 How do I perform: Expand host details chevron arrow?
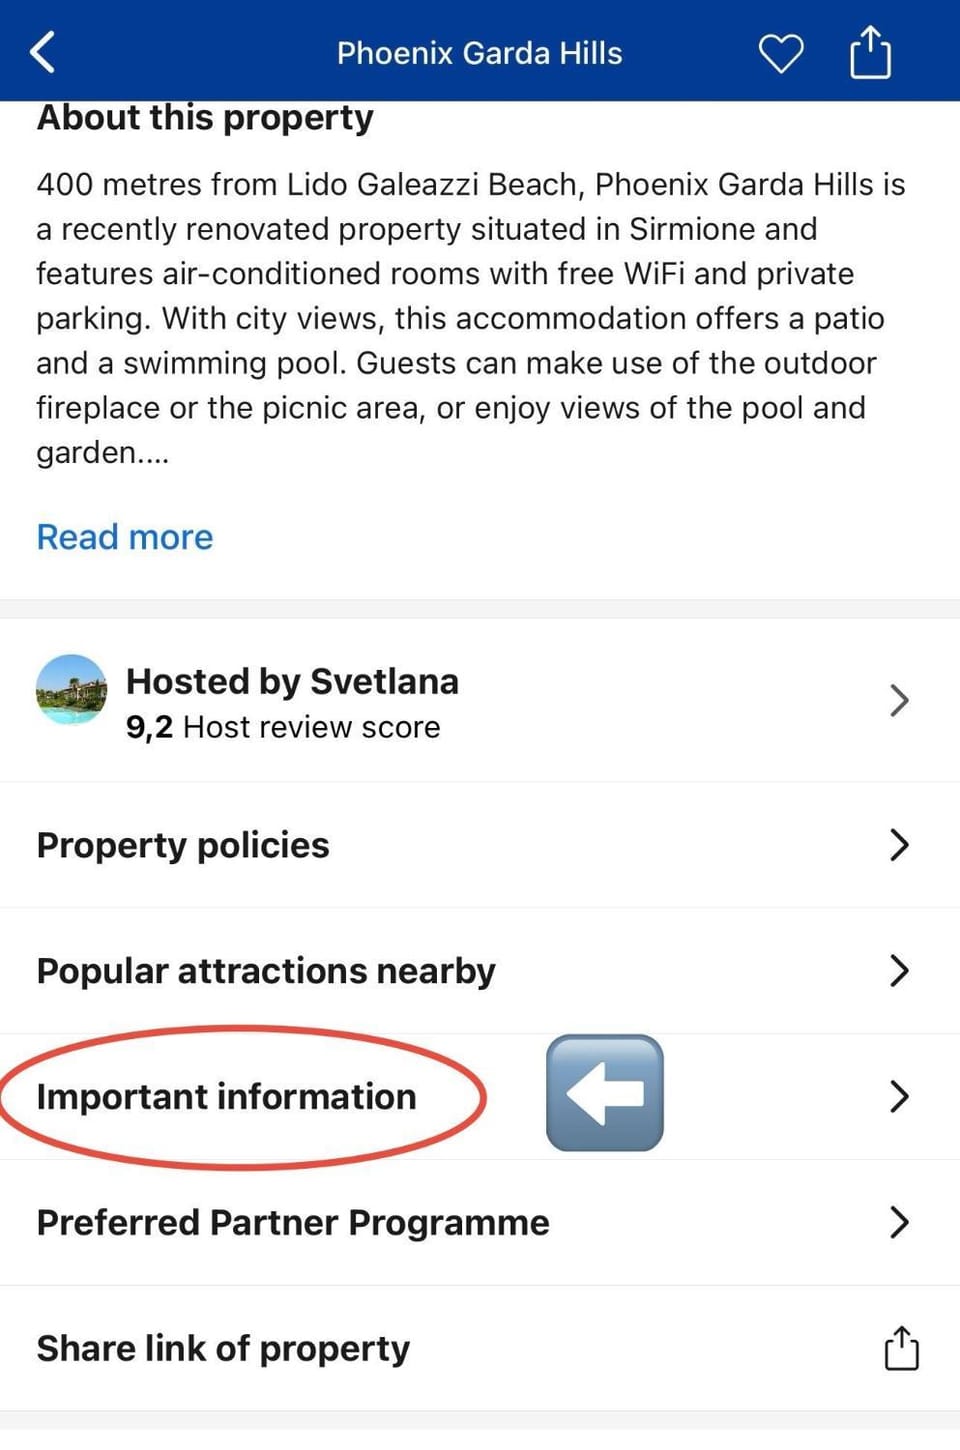(x=899, y=700)
